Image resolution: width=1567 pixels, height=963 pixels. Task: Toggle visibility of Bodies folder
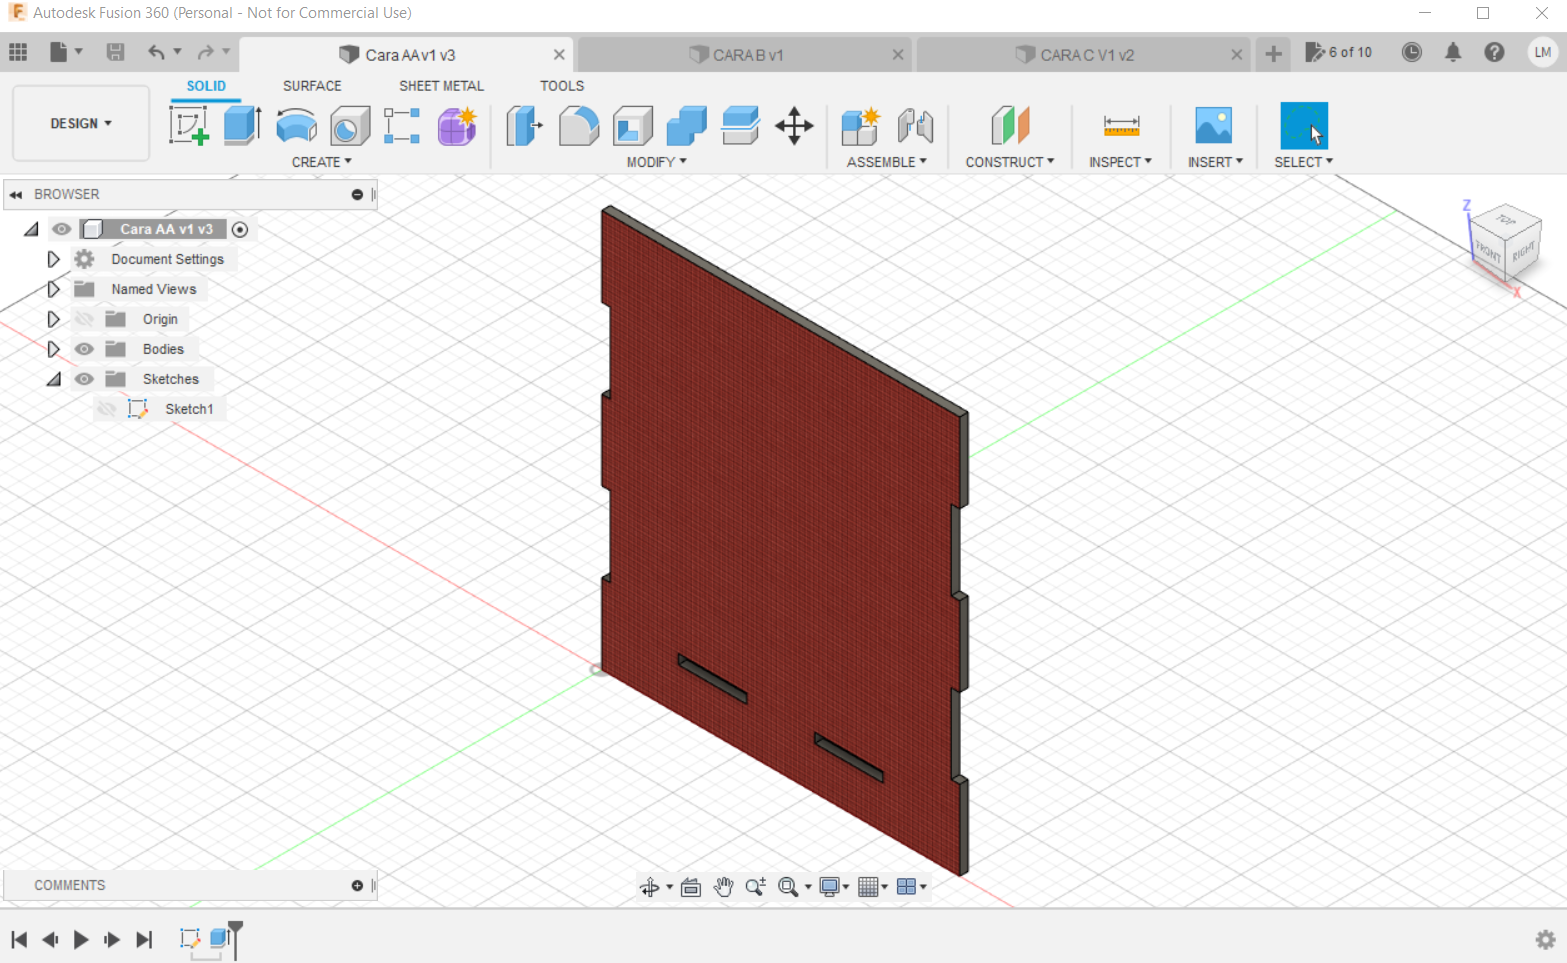[x=85, y=349]
